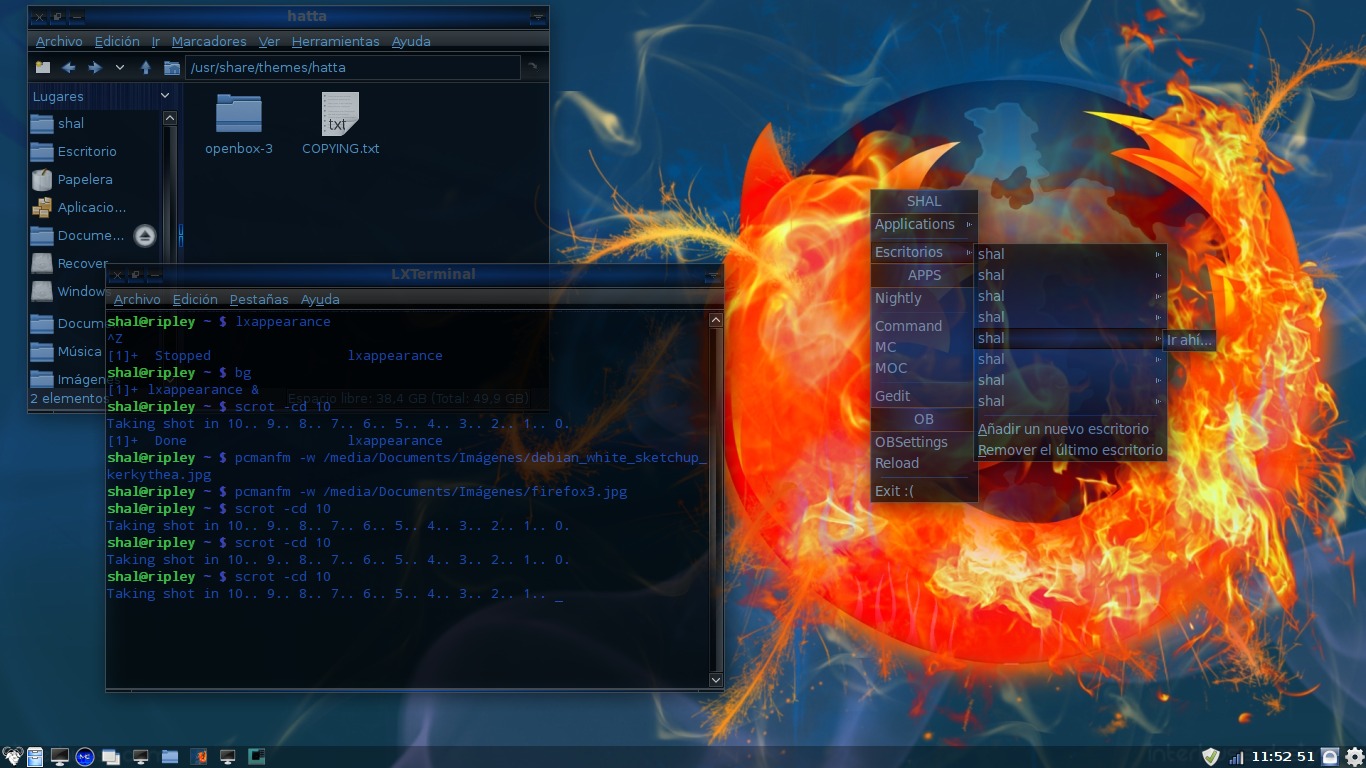Launch Gedit from Openbox menu
Screen dimensions: 1366x768
click(924, 396)
